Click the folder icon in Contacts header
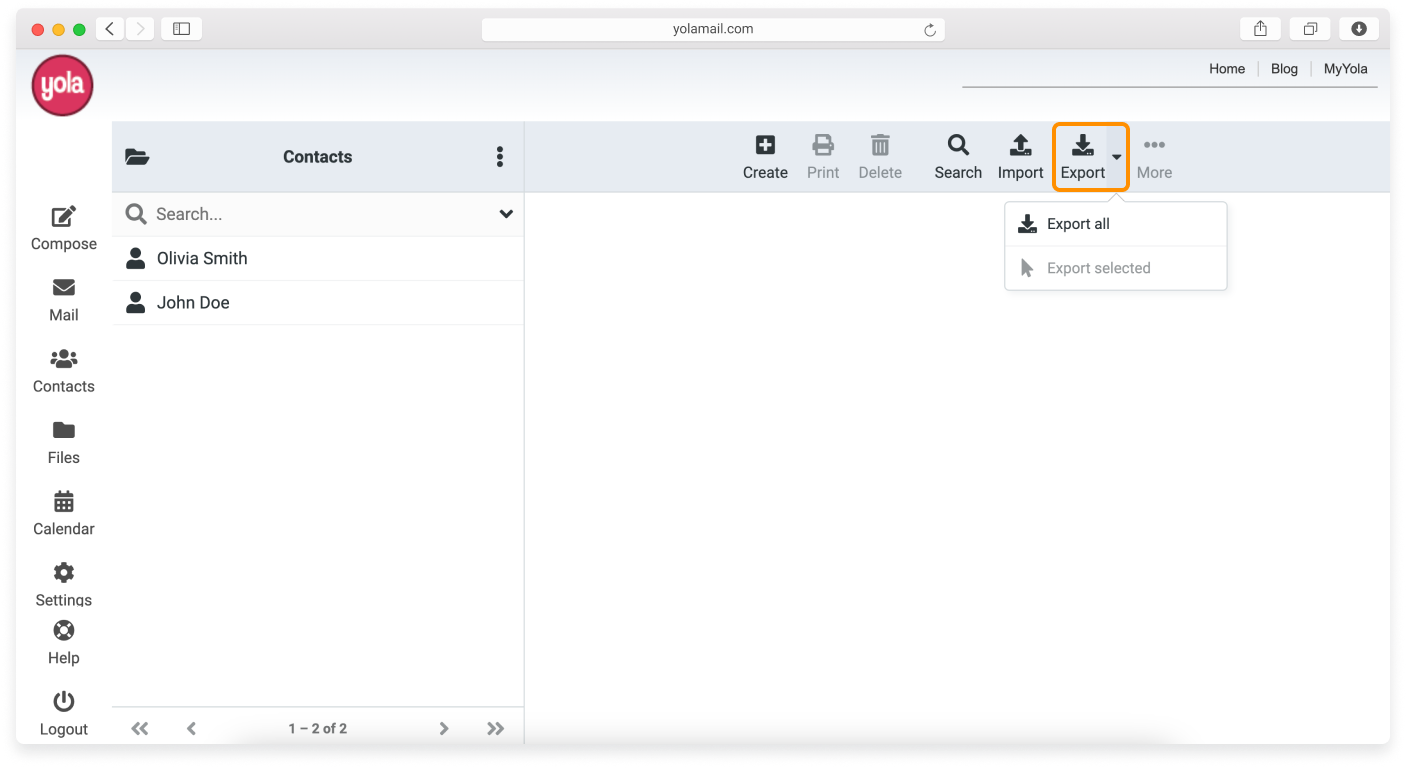This screenshot has height=768, width=1406. coord(137,156)
